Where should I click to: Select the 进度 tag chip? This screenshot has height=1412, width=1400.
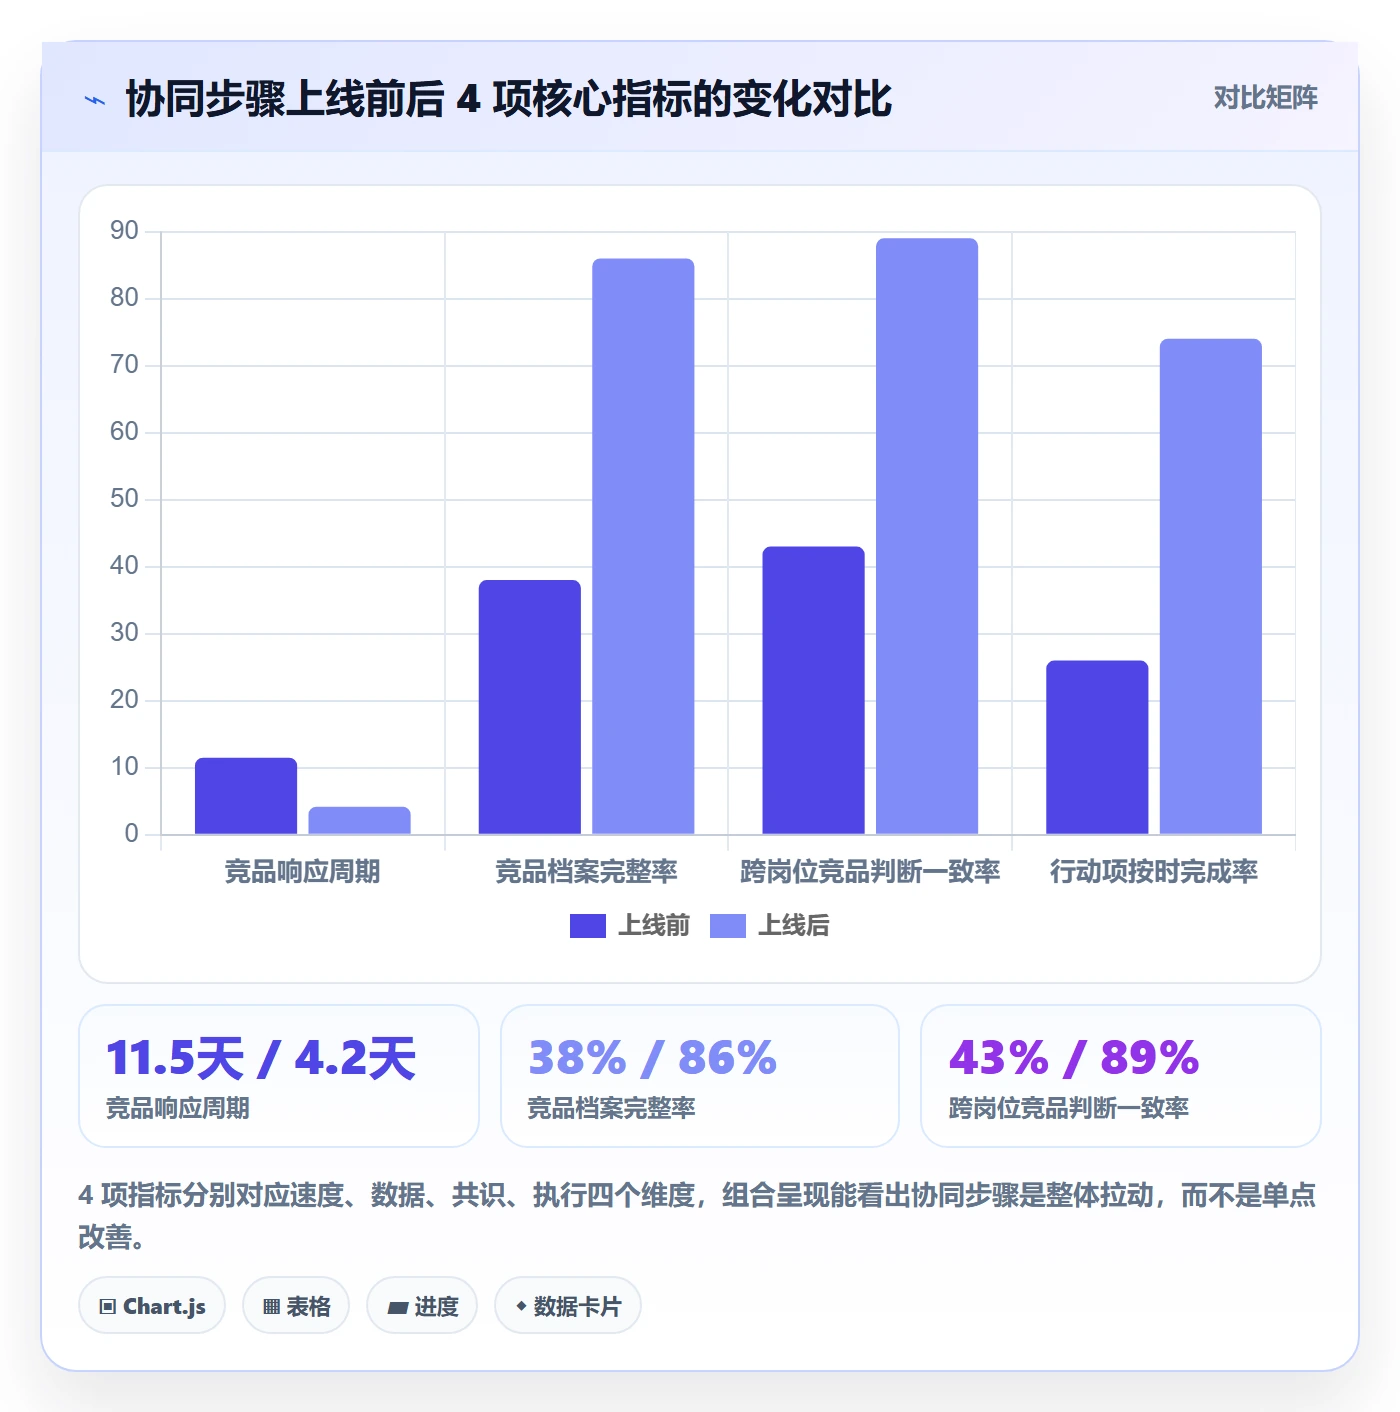[x=422, y=1306]
